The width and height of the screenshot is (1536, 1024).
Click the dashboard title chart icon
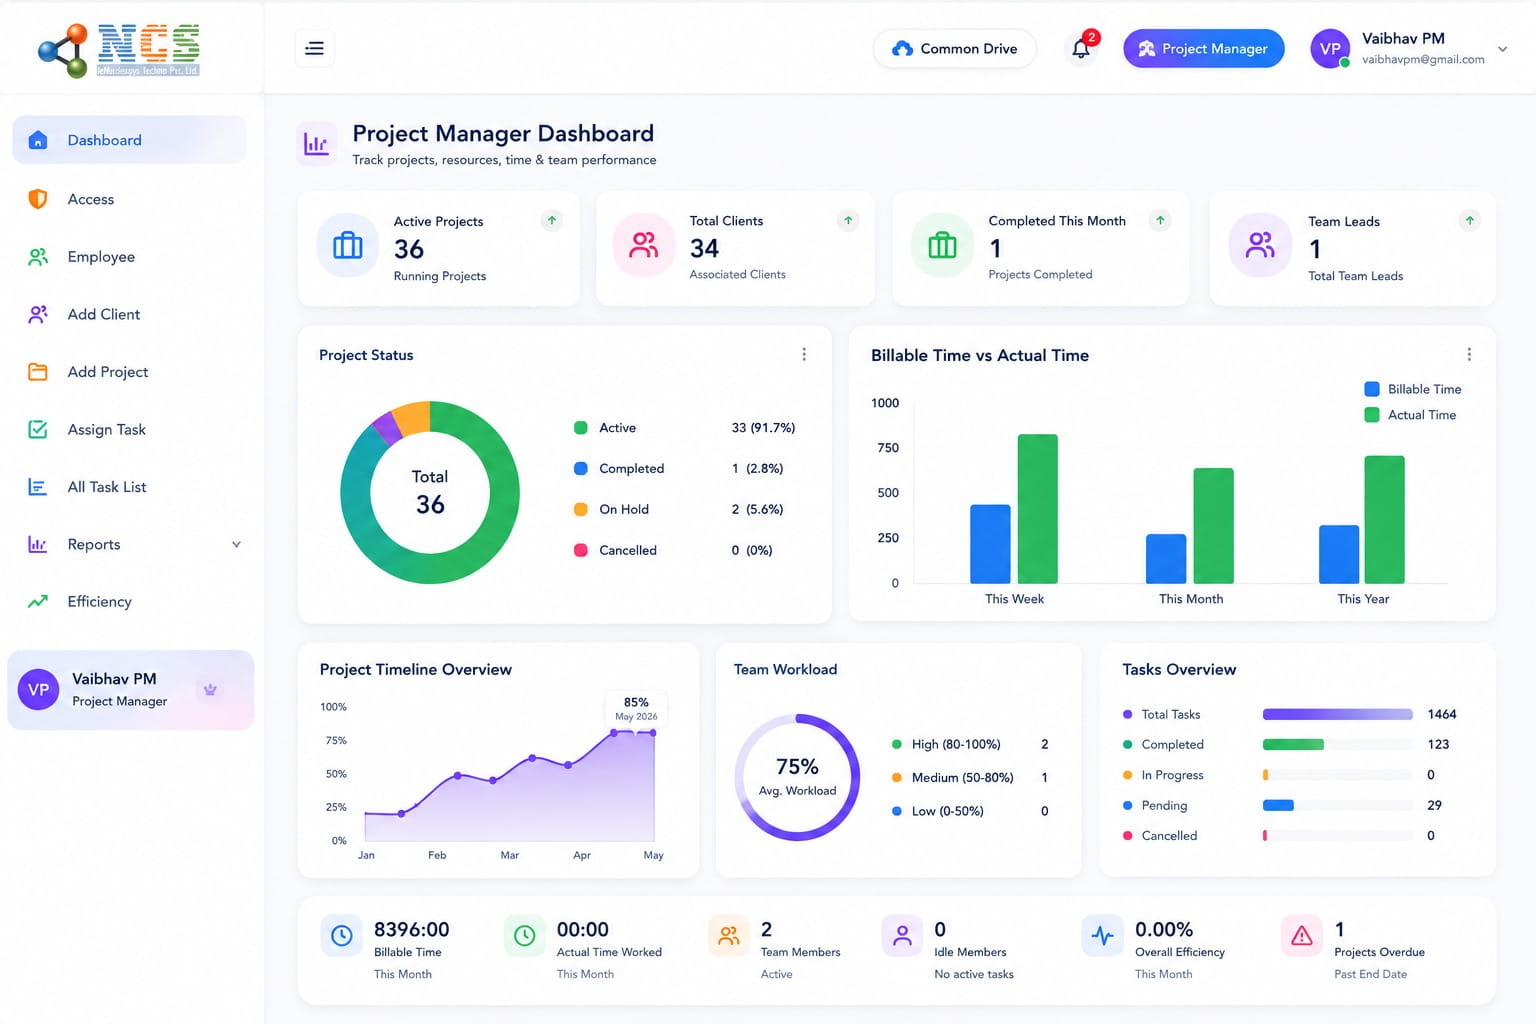coord(316,145)
